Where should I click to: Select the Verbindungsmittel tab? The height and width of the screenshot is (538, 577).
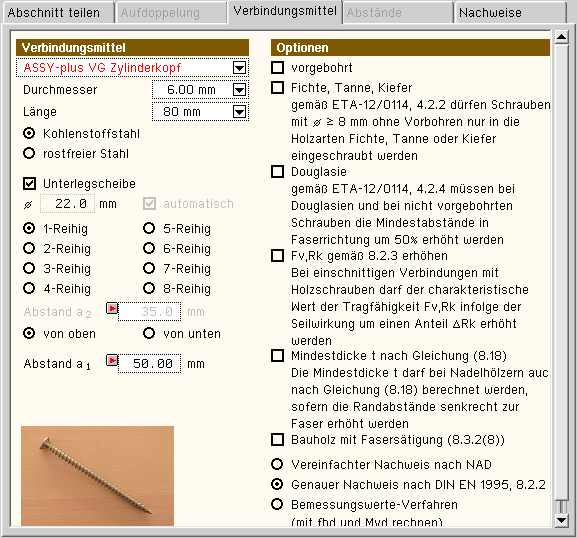click(285, 11)
